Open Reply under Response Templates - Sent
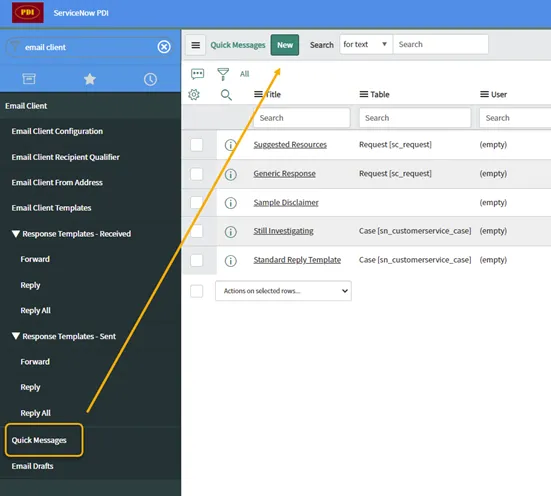Viewport: 551px width, 496px height. point(30,387)
